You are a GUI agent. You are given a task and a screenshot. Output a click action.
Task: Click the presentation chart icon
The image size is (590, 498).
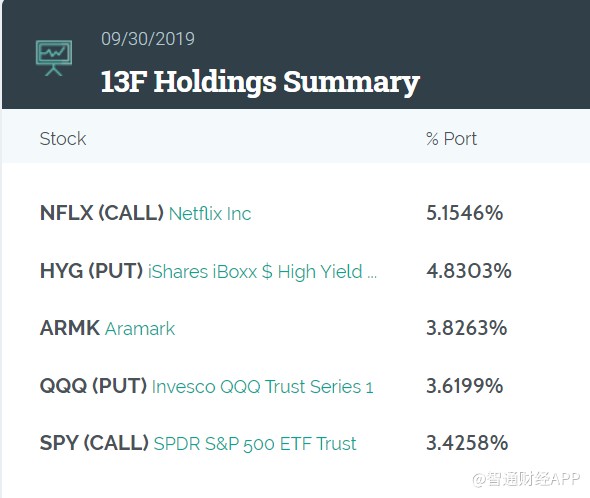54,58
